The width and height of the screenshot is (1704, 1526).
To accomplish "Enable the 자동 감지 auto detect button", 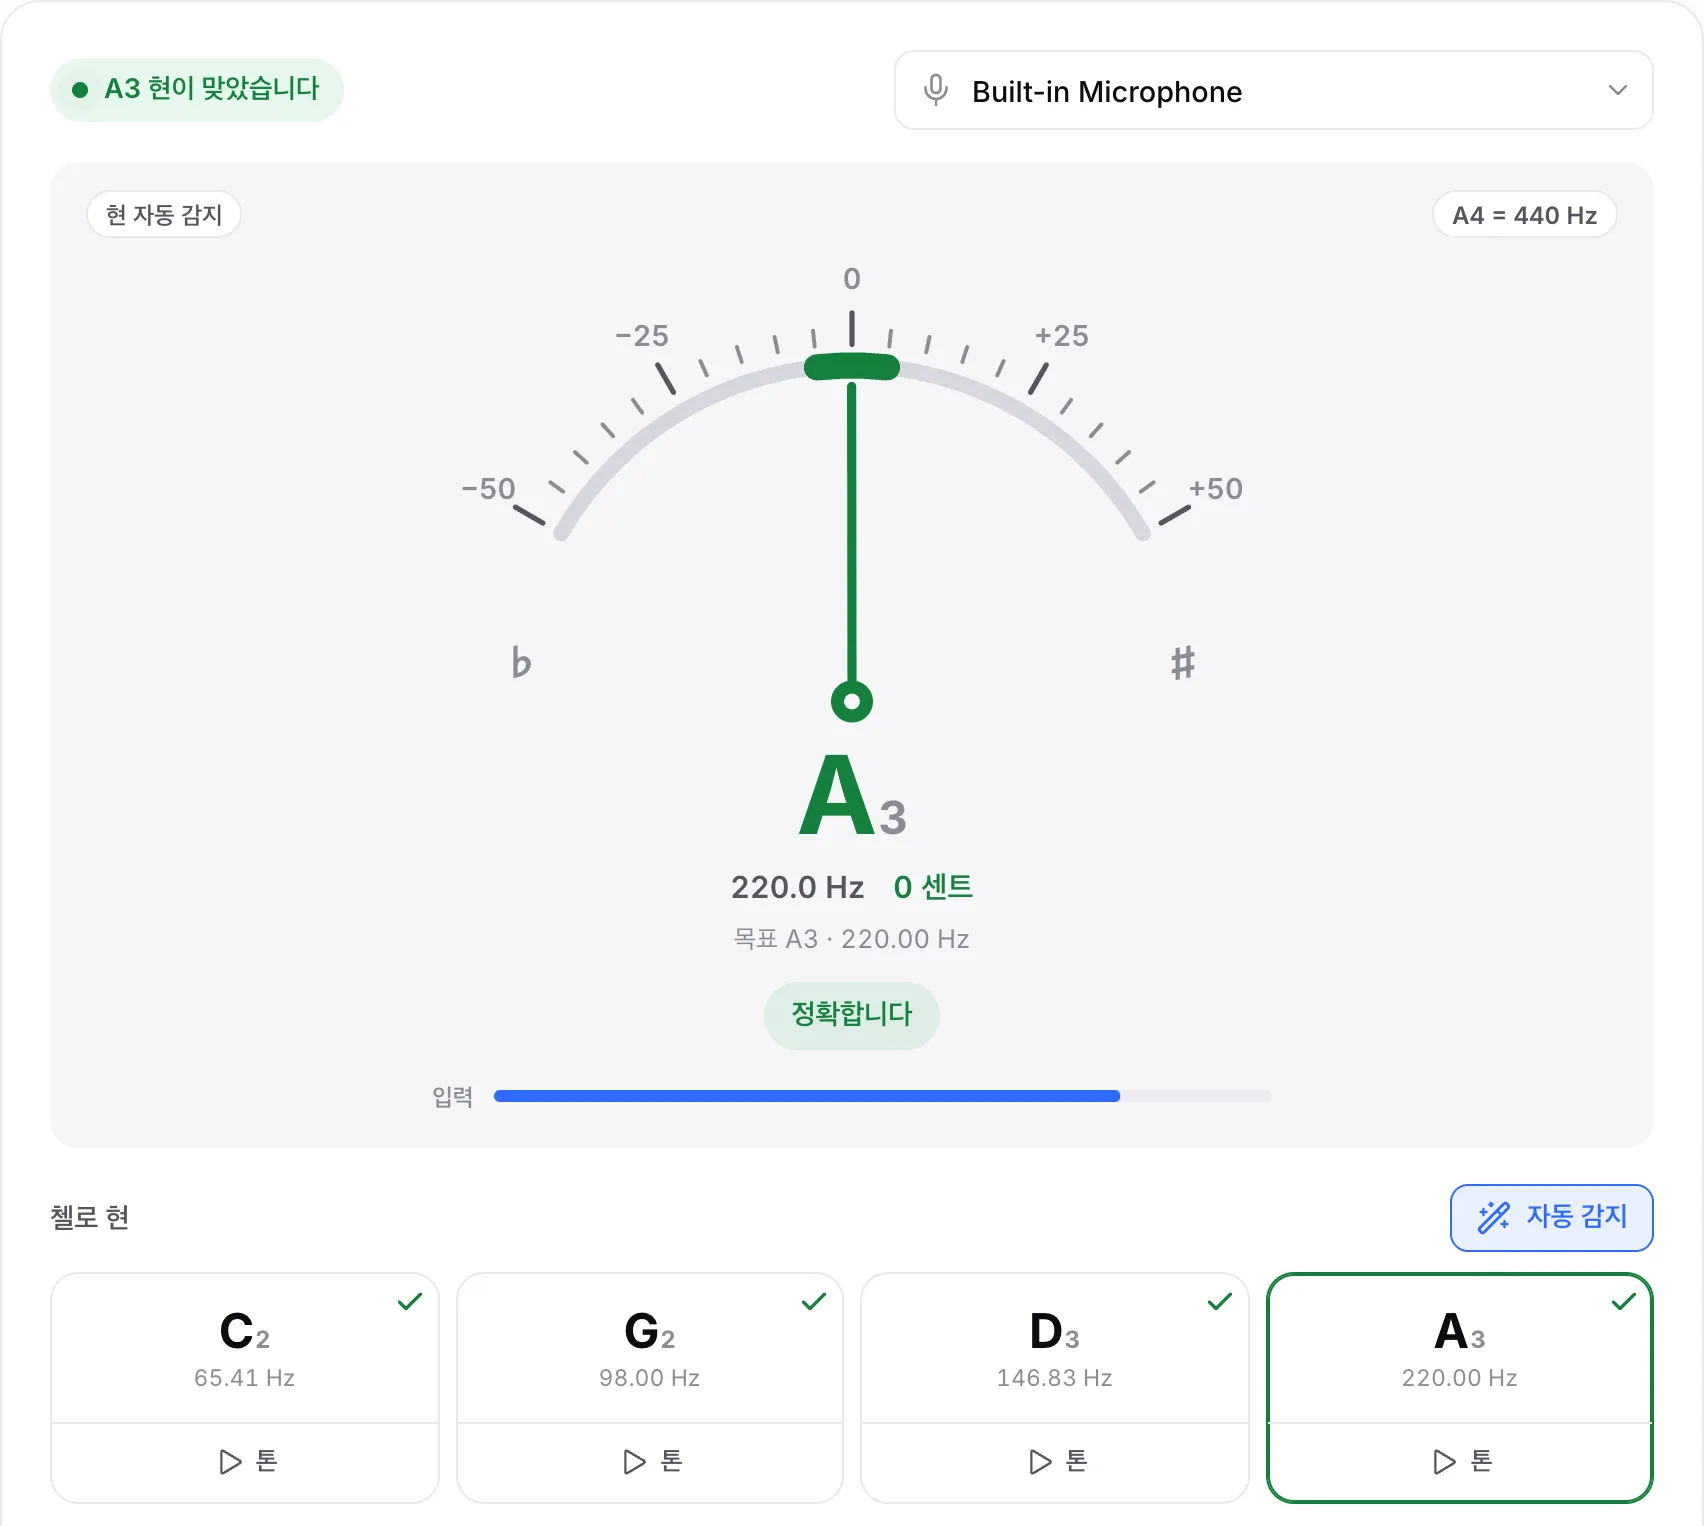I will [x=1551, y=1217].
